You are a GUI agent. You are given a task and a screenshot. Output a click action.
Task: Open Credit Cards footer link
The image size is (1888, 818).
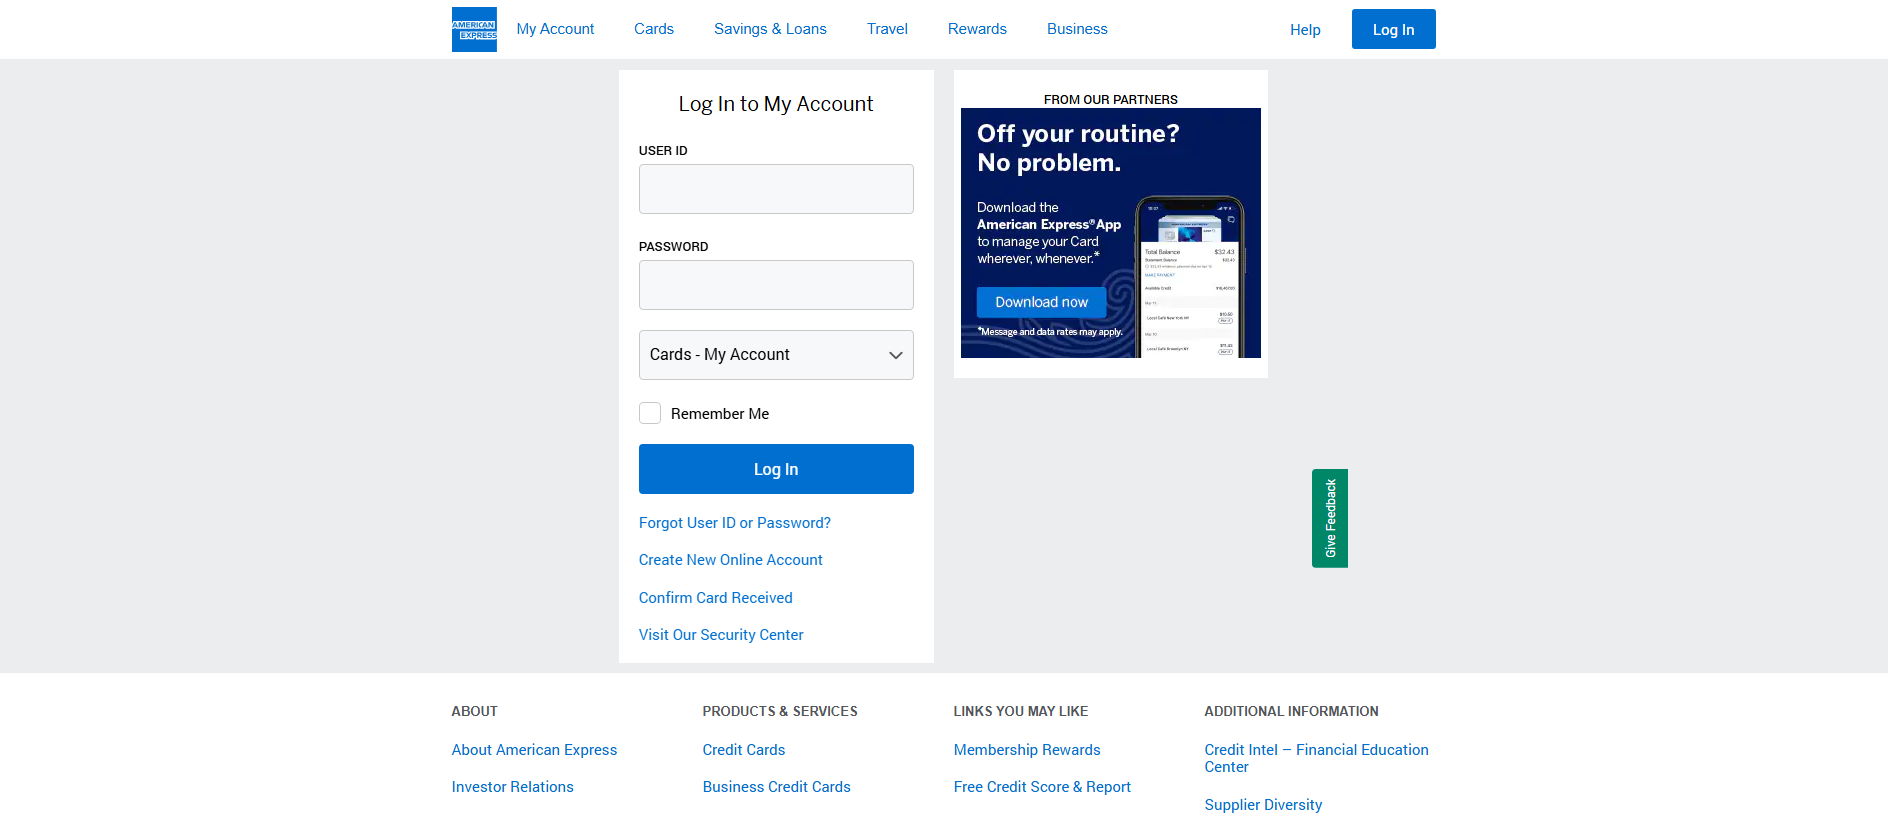(x=744, y=750)
